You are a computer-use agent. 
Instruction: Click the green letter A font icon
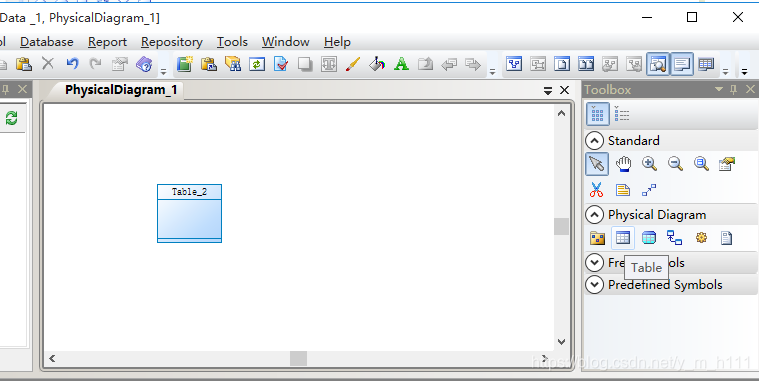401,64
